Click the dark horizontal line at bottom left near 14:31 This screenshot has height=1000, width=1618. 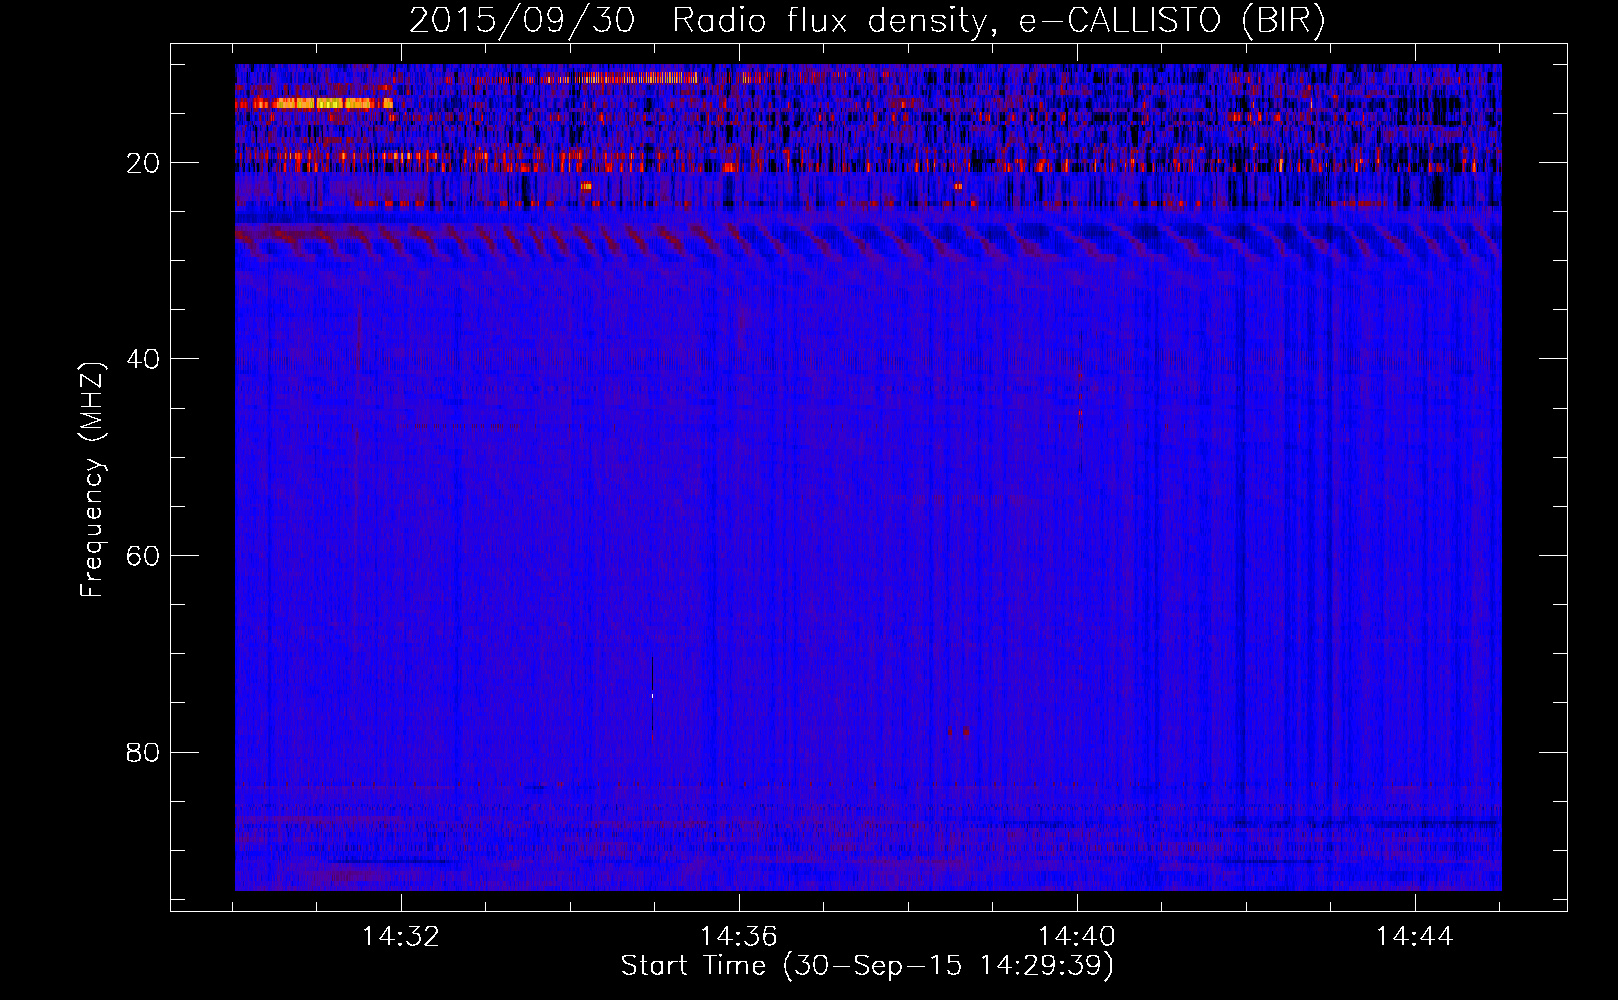coord(390,861)
